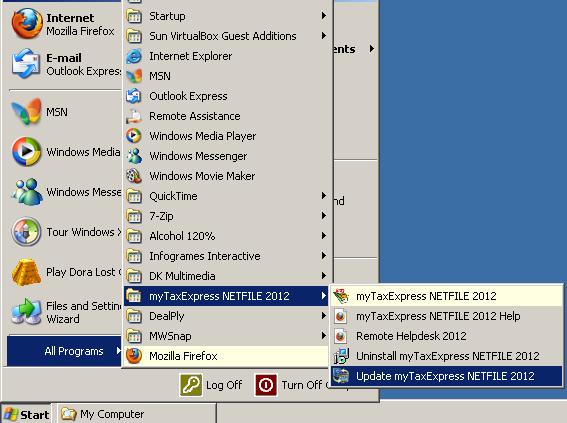Open the myTaxExpress NETFILE 2012 program folder

point(226,296)
